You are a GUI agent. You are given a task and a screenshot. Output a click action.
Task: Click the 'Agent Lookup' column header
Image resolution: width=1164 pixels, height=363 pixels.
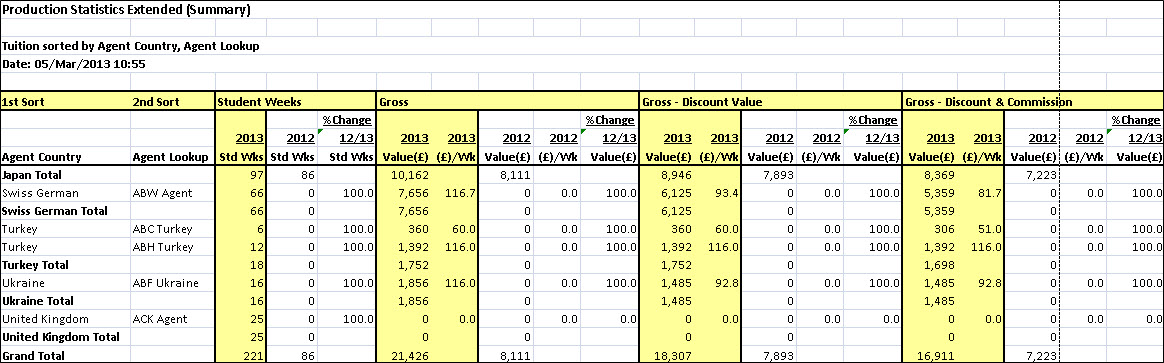(173, 157)
